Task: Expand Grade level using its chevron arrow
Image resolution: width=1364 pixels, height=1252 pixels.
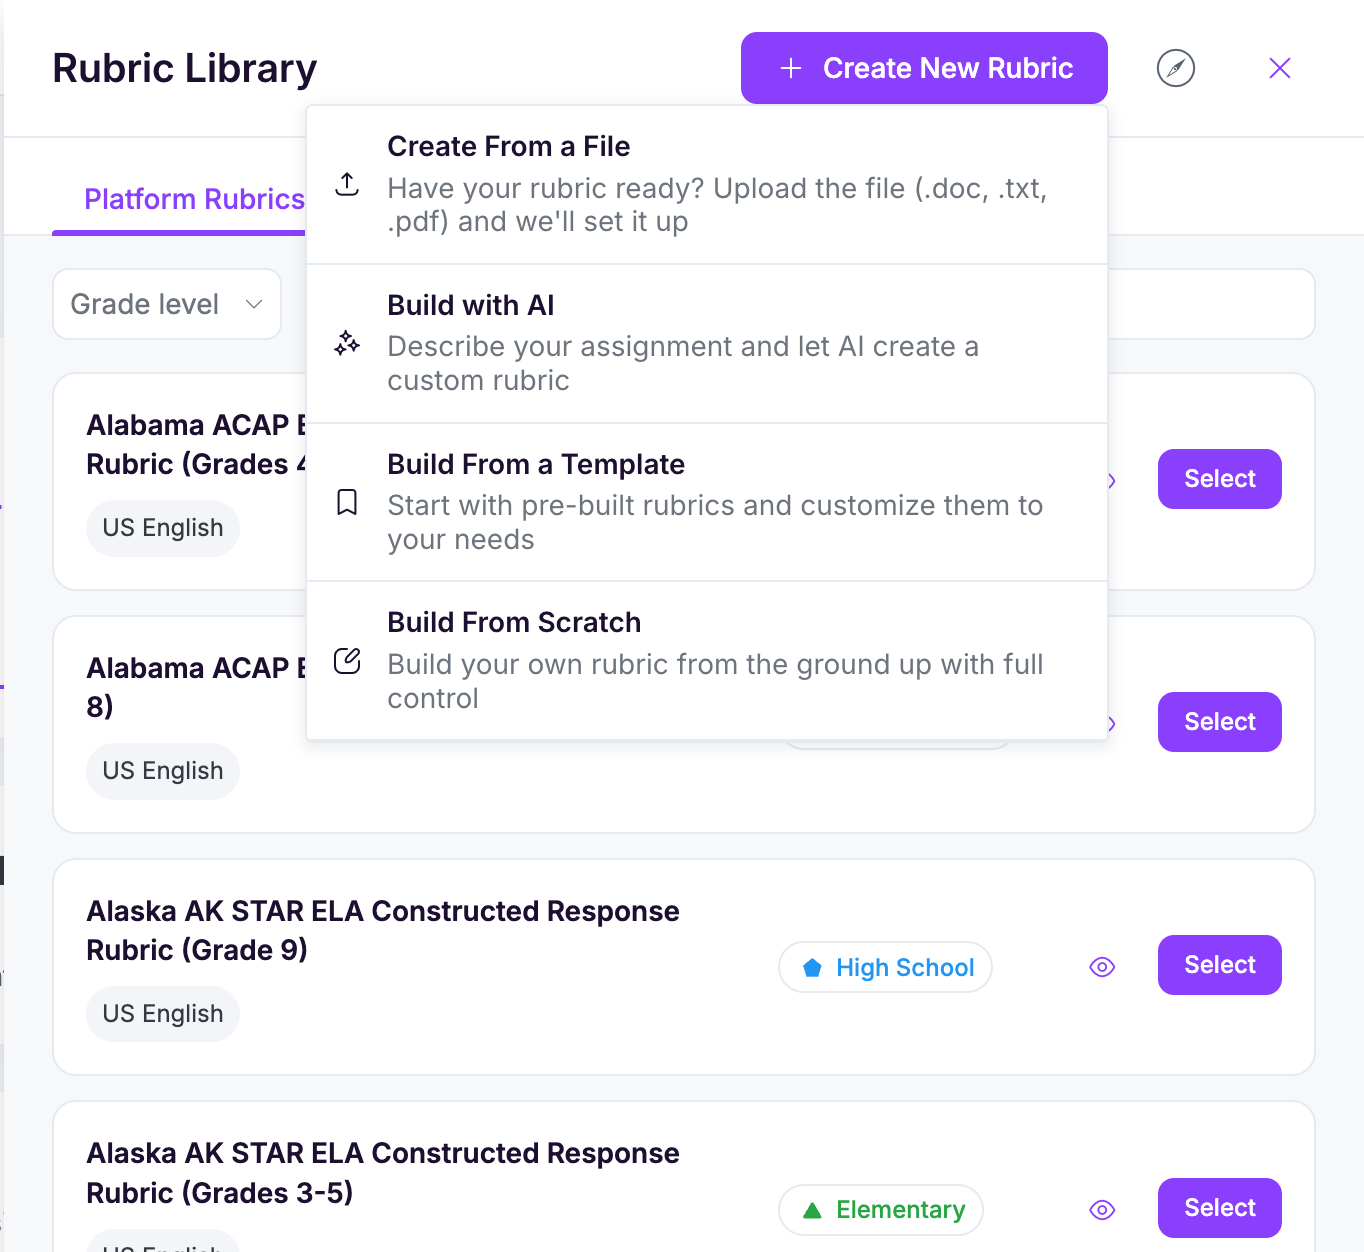Action: click(x=254, y=304)
